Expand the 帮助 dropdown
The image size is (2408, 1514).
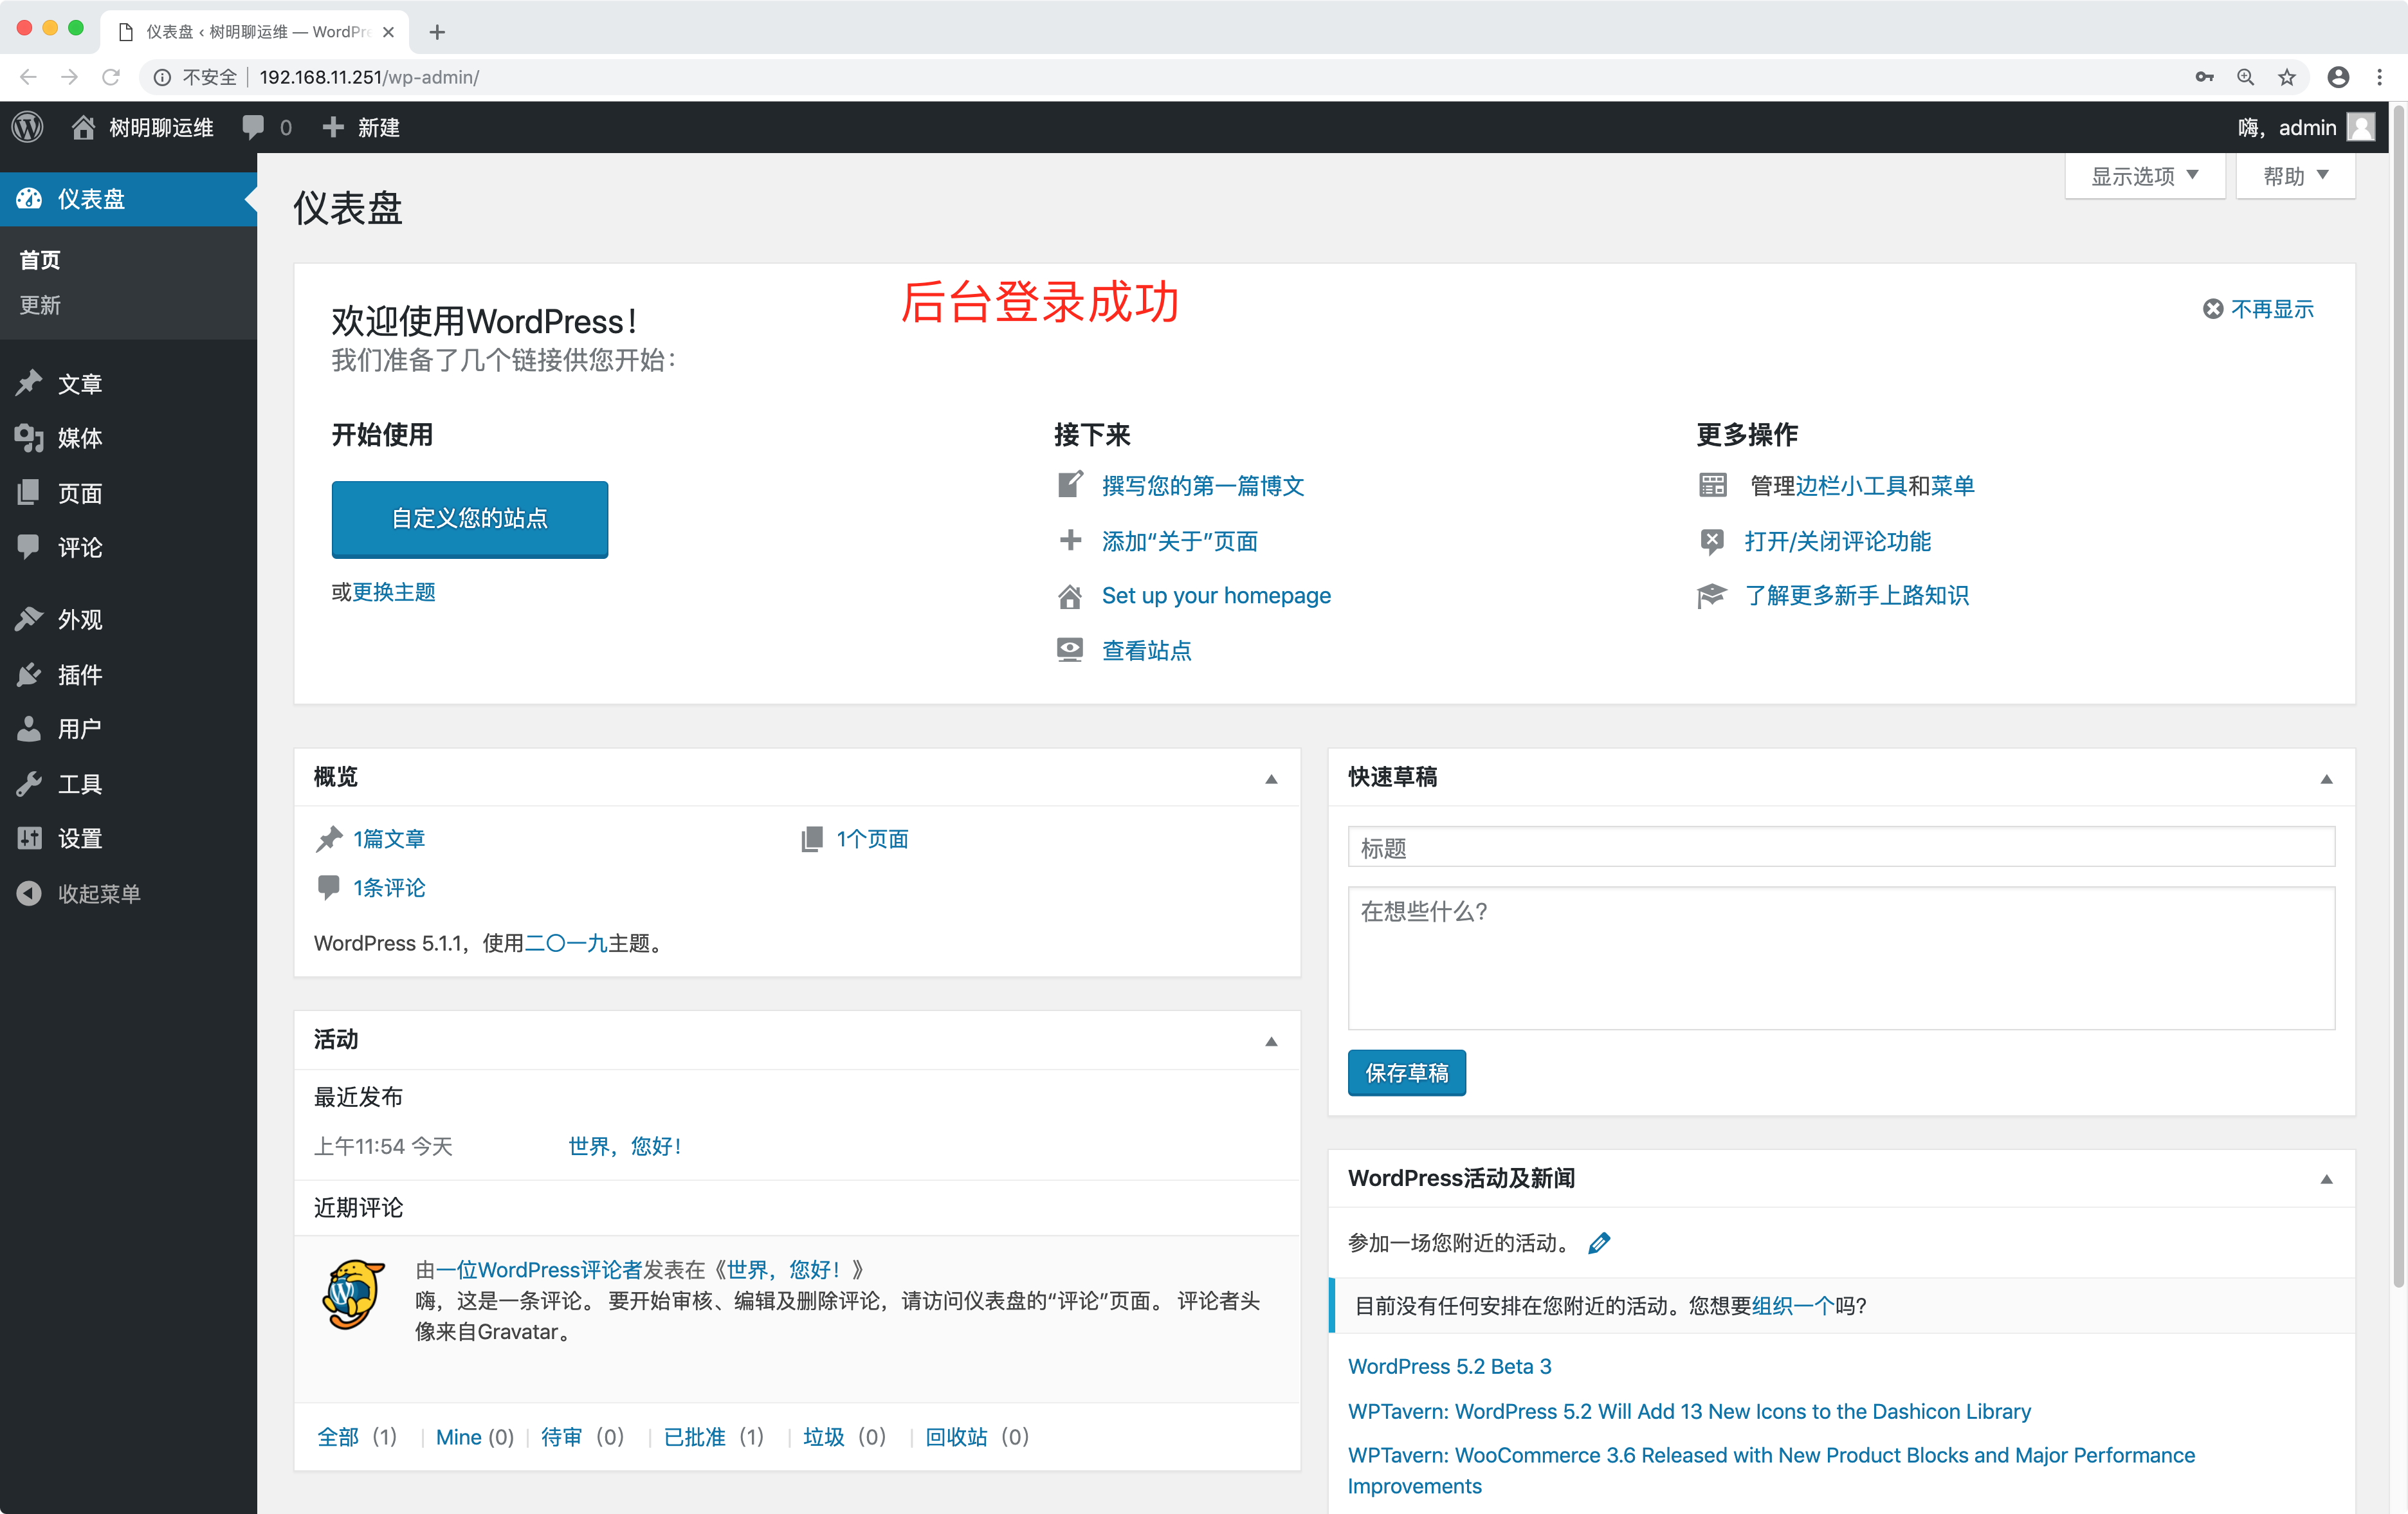[x=2294, y=175]
